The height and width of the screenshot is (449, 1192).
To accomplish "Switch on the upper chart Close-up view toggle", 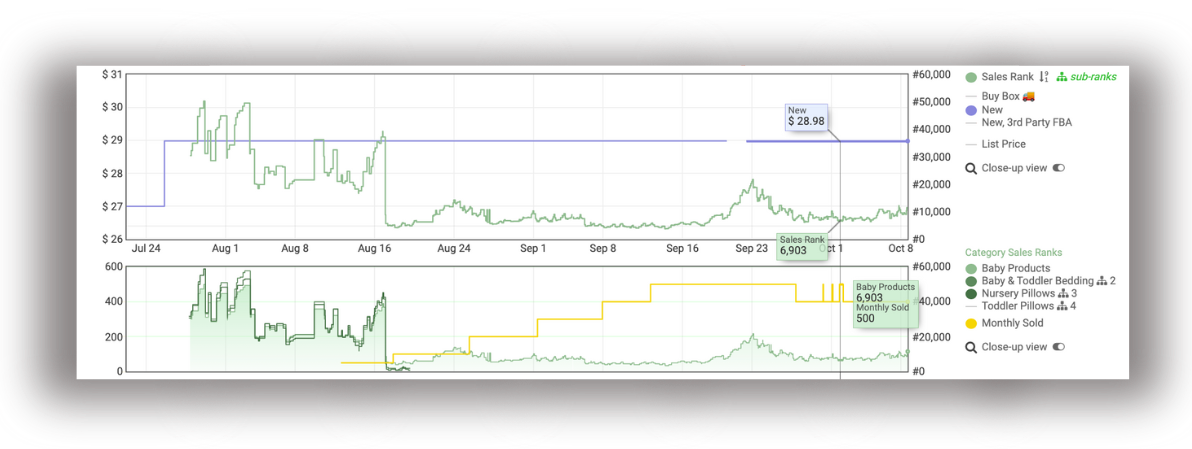I will pyautogui.click(x=1059, y=168).
